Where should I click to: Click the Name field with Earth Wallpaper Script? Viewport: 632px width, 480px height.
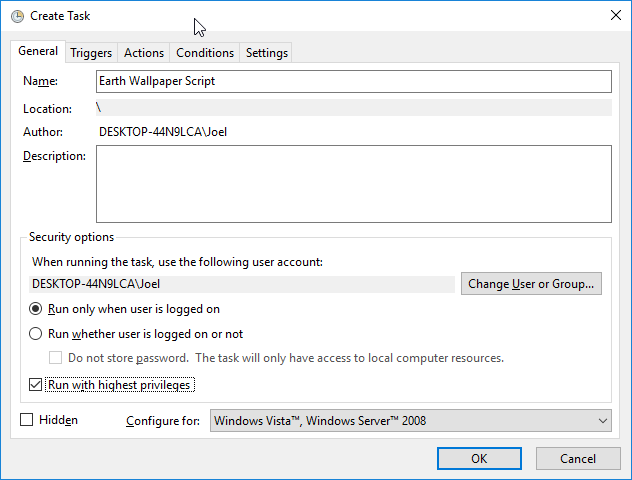[353, 81]
